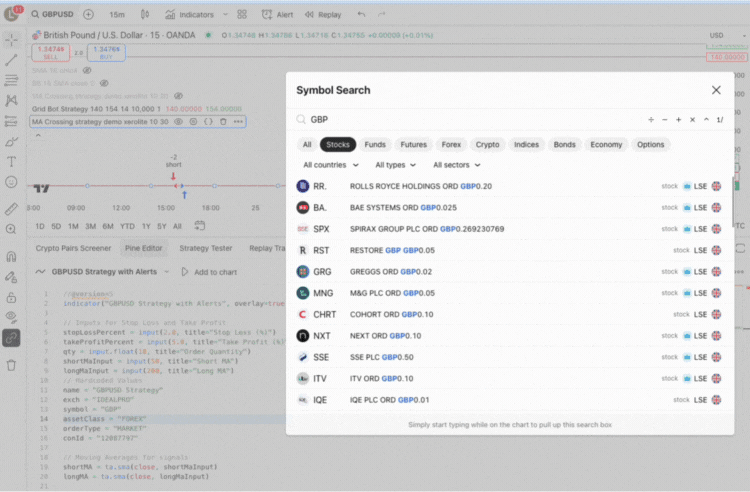
Task: Open the All countries dropdown
Action: [x=331, y=165]
